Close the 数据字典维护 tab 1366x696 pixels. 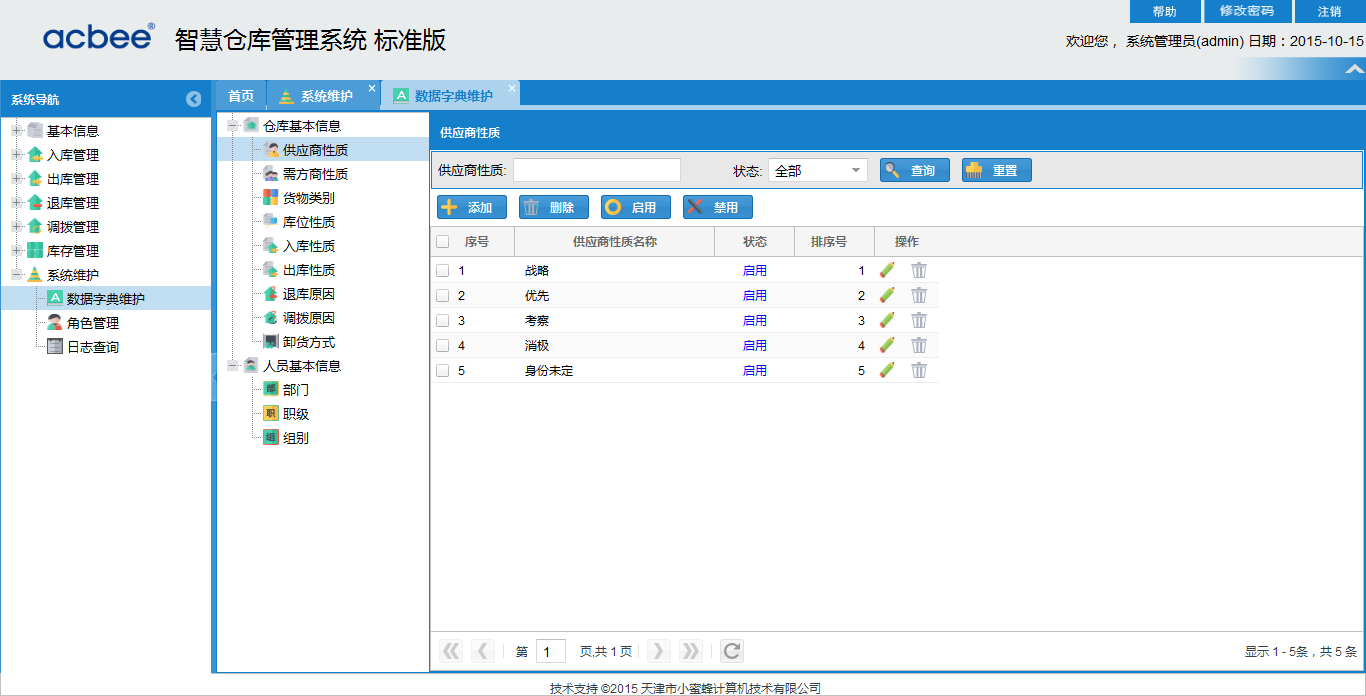coord(512,88)
